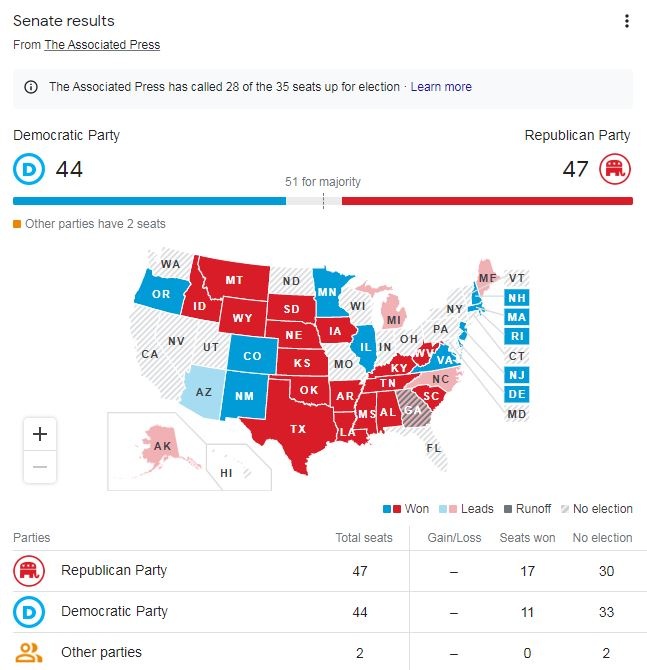Click the Republican Party table row label
The height and width of the screenshot is (670, 647).
[x=114, y=570]
